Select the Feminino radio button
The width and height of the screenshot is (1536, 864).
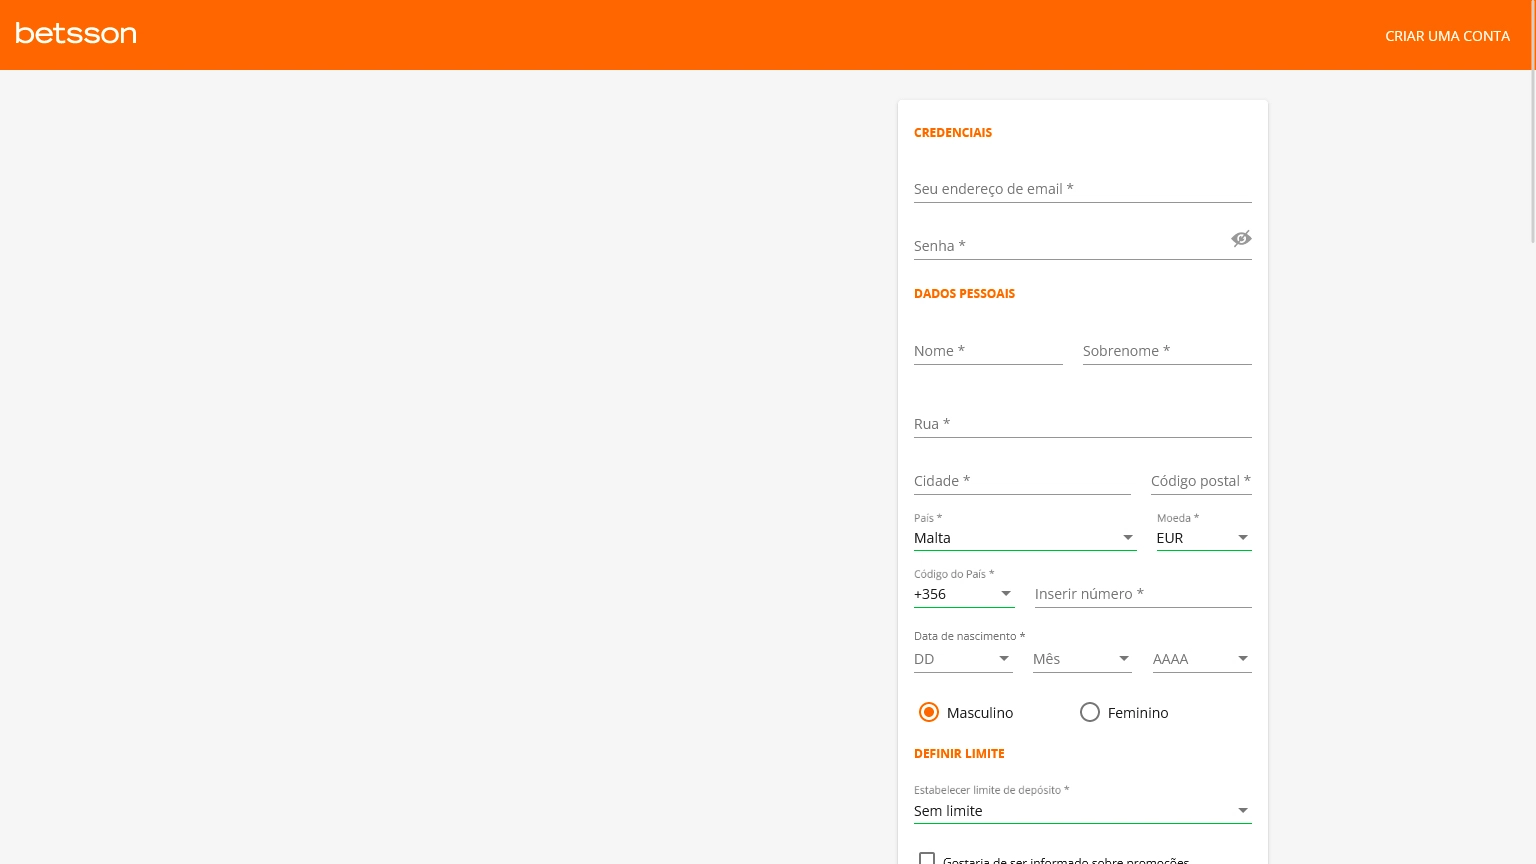1090,712
